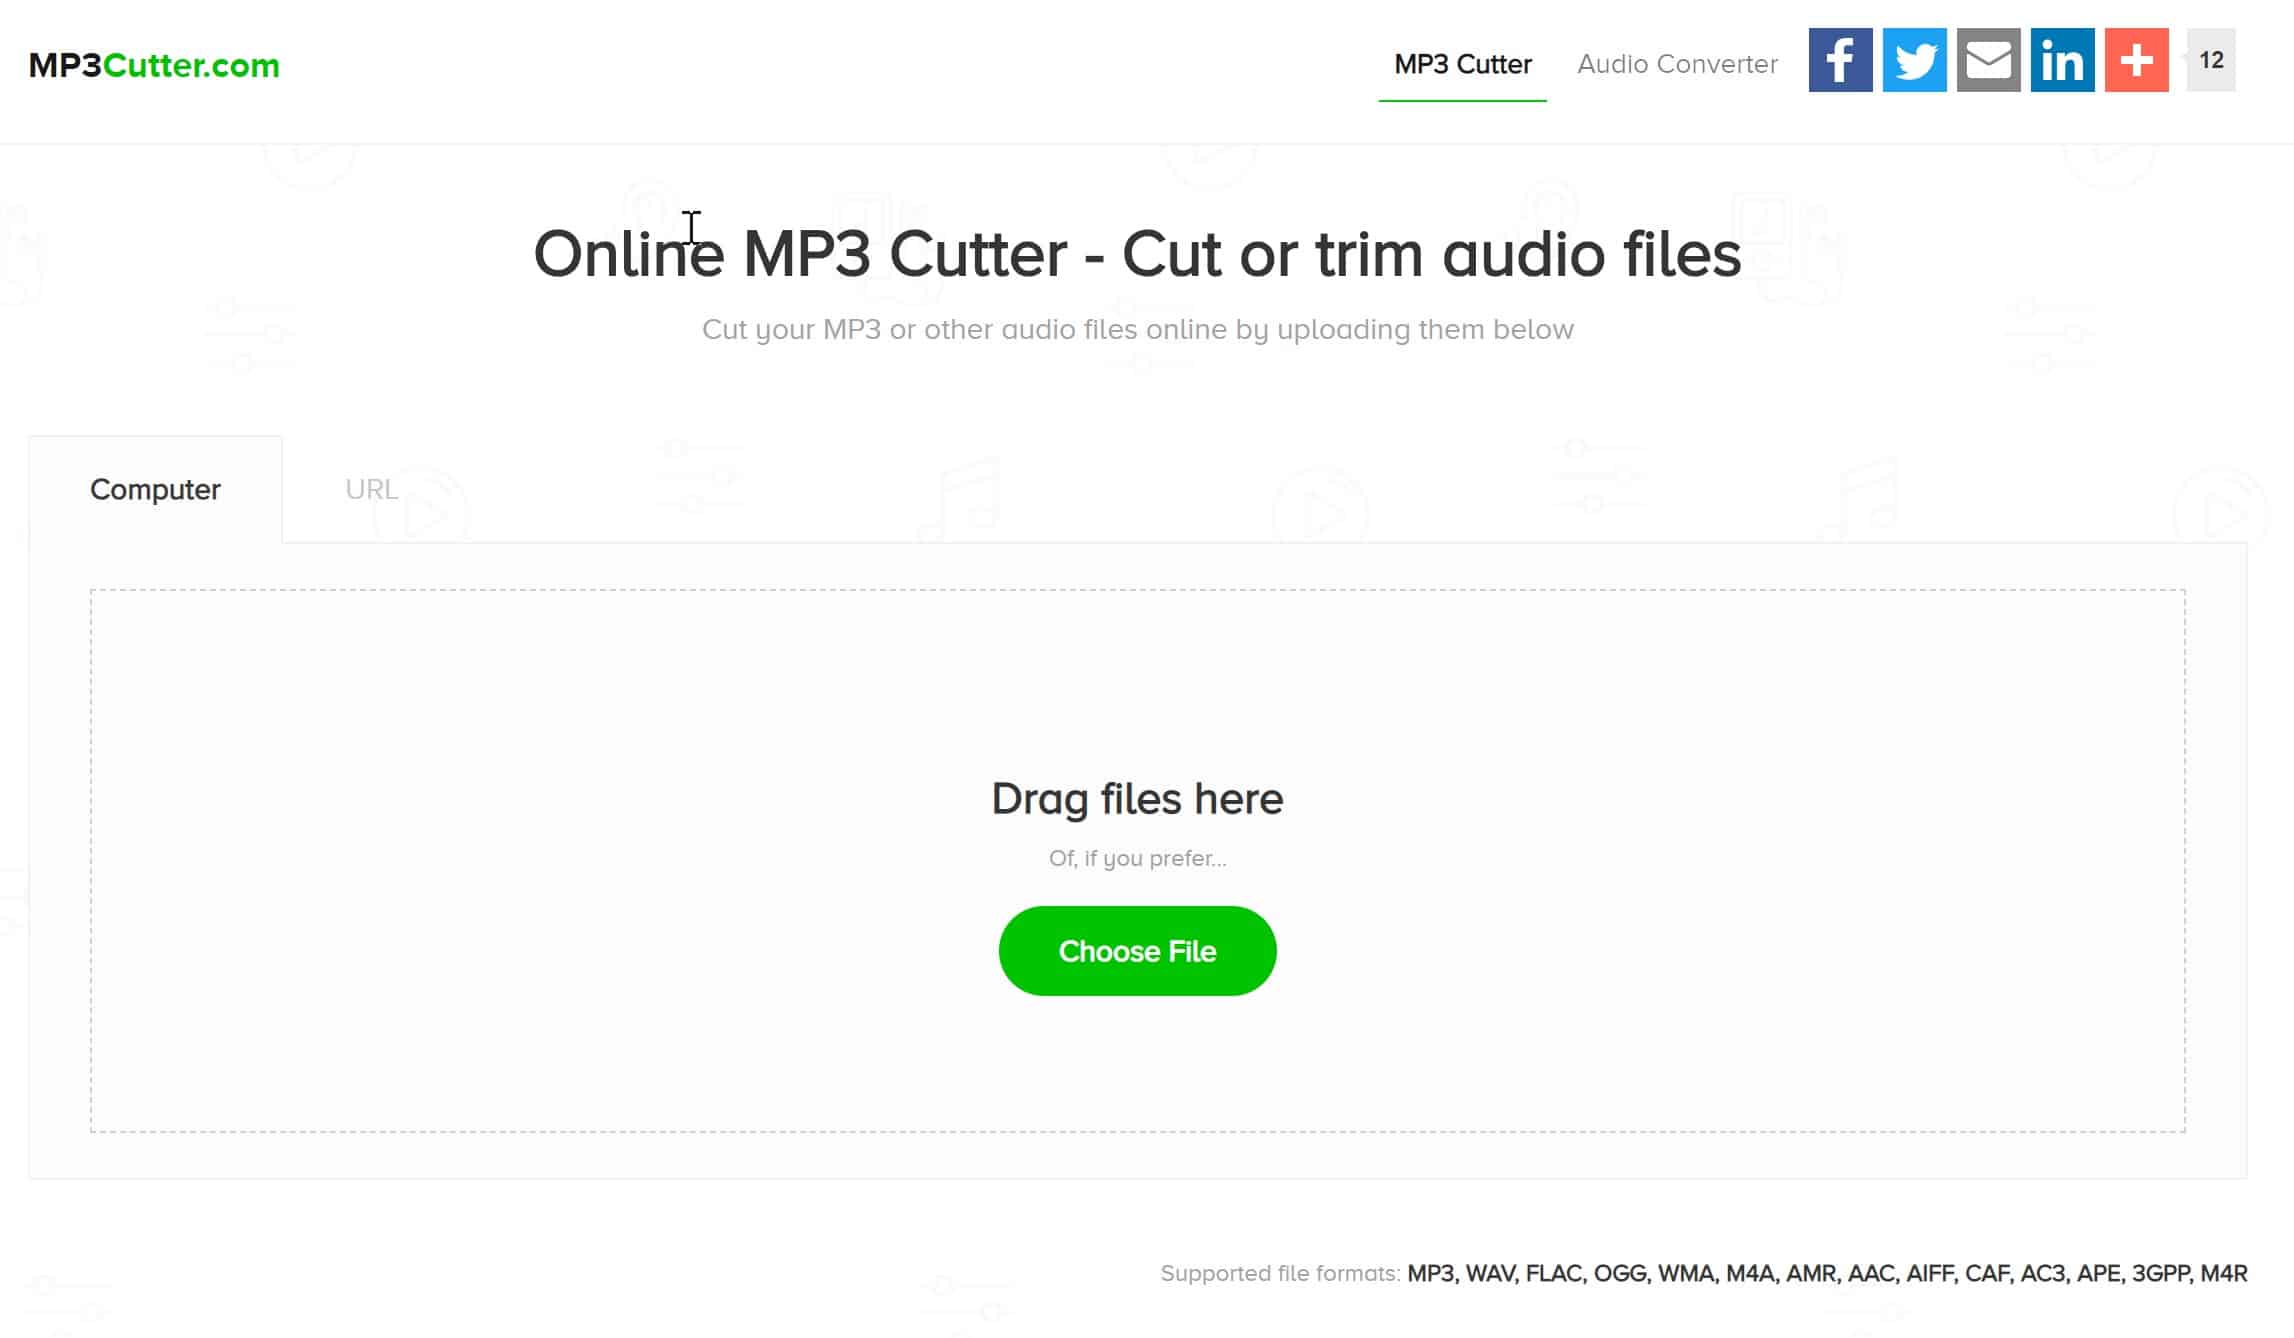Click the Audio Converter menu link
The height and width of the screenshot is (1338, 2294).
(1676, 64)
